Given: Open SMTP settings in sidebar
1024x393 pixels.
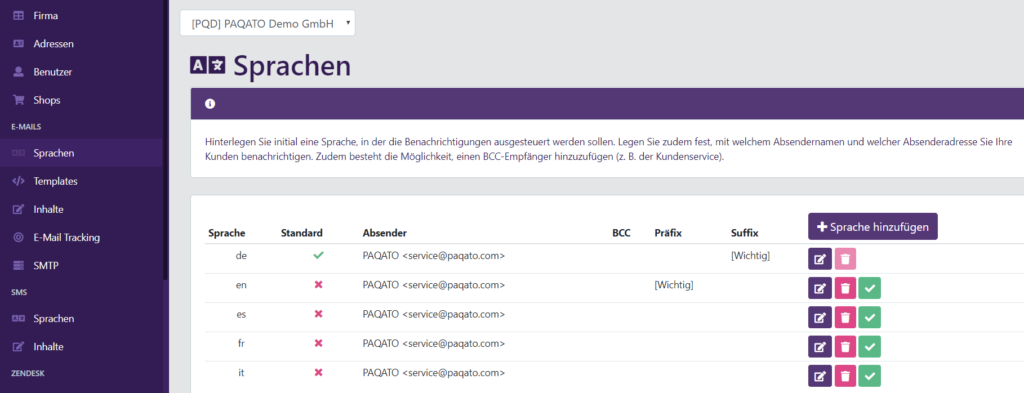Looking at the screenshot, I should tap(45, 266).
